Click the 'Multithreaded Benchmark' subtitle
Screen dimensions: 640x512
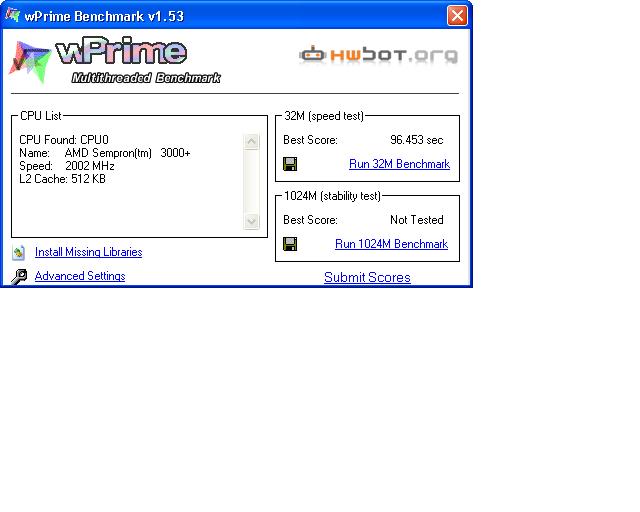coord(146,78)
